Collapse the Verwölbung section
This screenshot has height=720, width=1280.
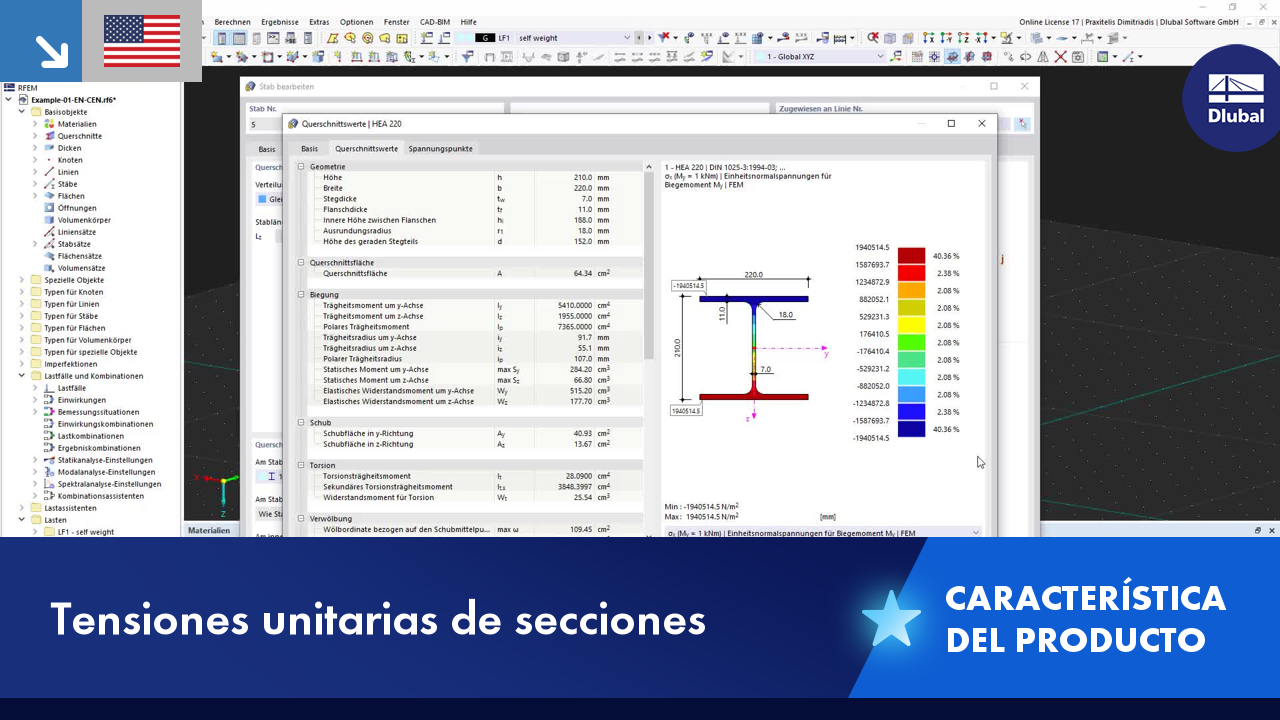click(302, 519)
